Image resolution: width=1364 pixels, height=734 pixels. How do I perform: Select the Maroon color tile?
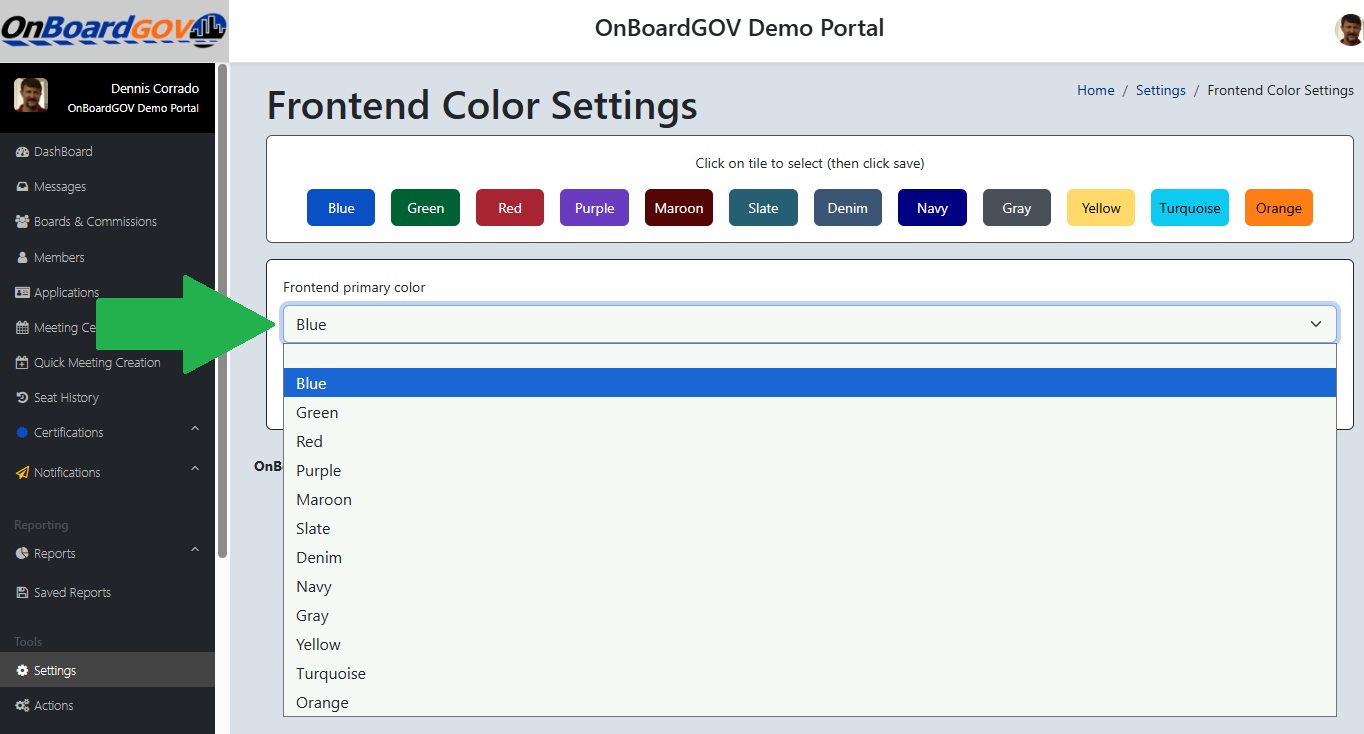(679, 208)
